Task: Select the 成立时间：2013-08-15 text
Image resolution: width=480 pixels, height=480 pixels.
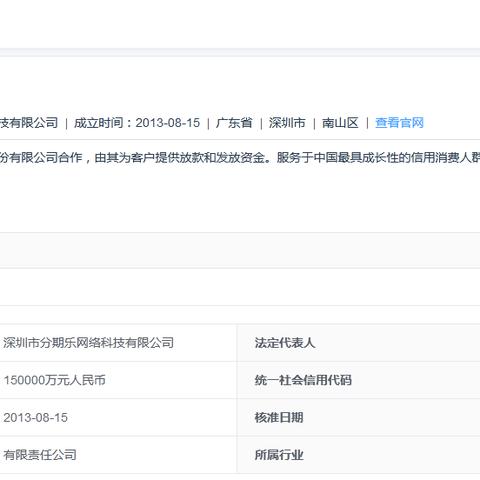Action: point(137,123)
